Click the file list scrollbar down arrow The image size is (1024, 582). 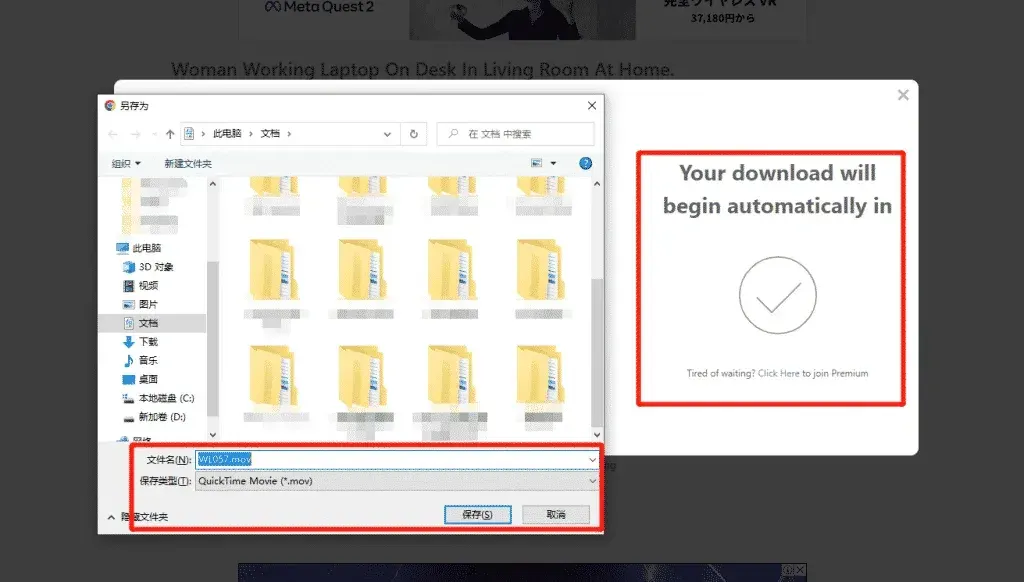click(596, 434)
